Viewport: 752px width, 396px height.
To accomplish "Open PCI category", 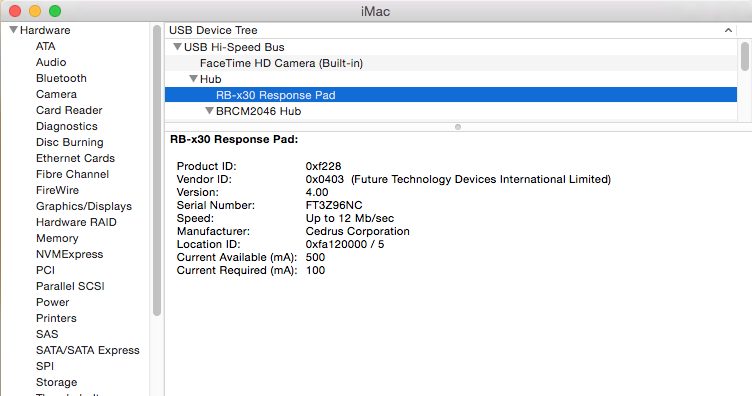I will [46, 270].
